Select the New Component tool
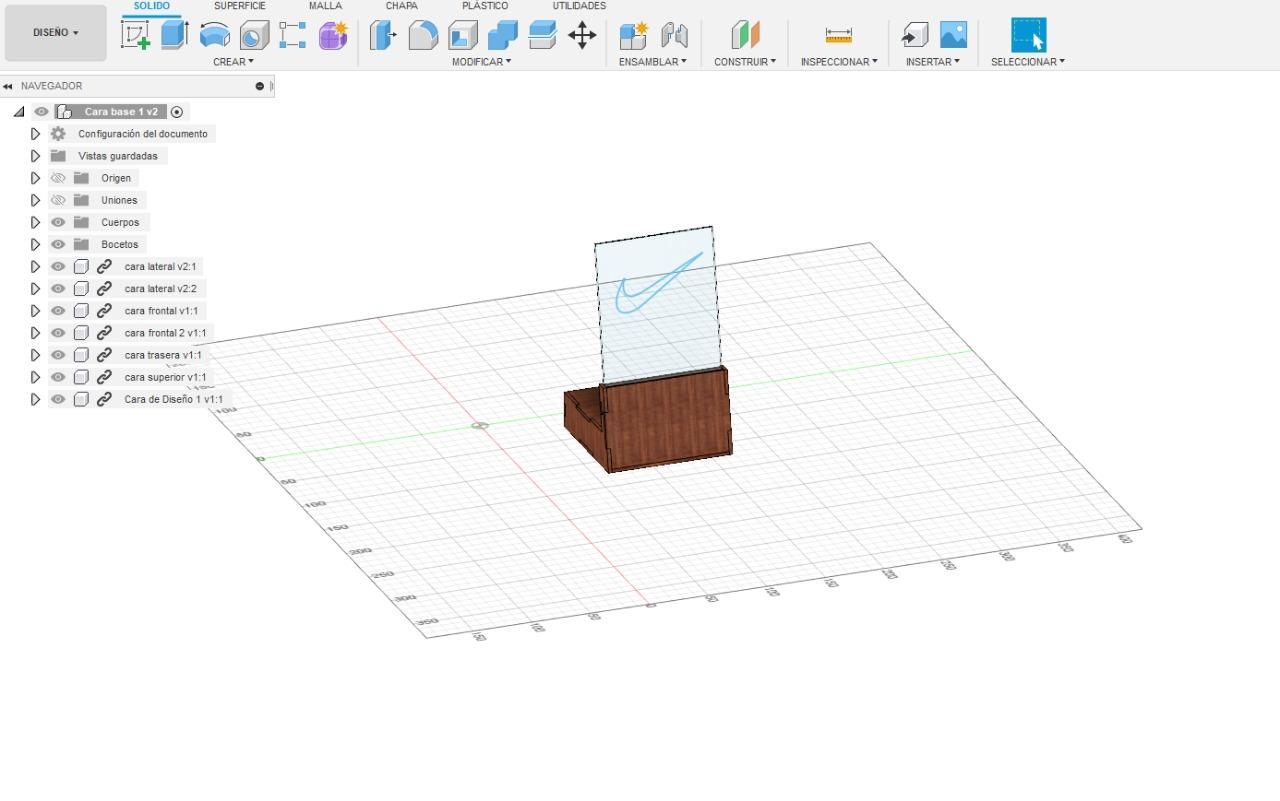This screenshot has height=801, width=1280. (633, 36)
